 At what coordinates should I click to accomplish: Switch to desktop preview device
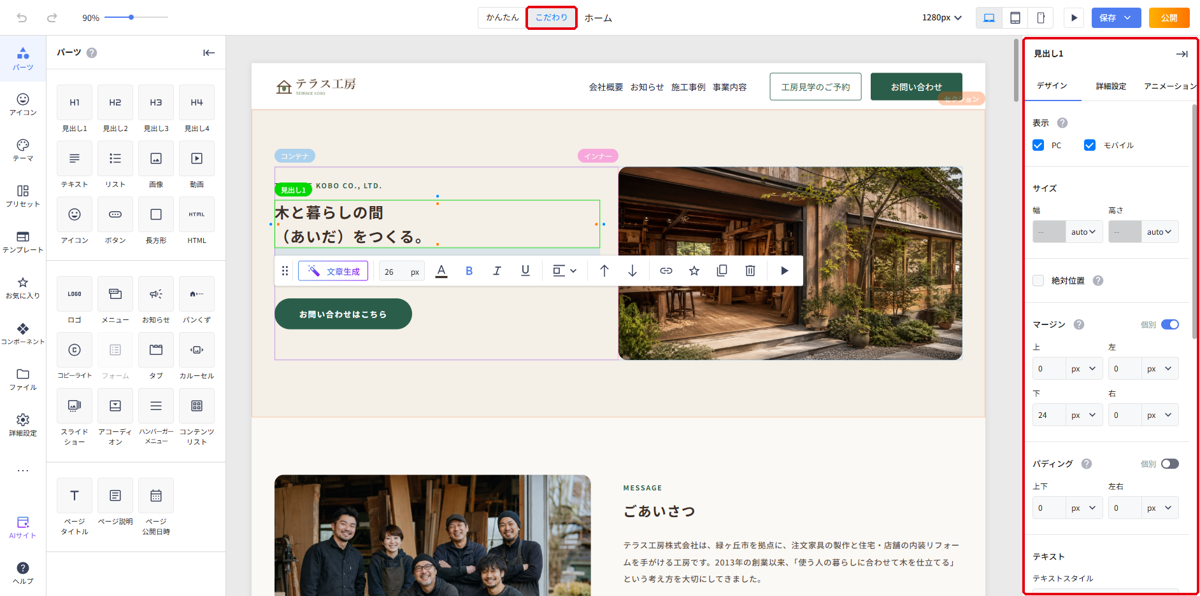pyautogui.click(x=989, y=18)
